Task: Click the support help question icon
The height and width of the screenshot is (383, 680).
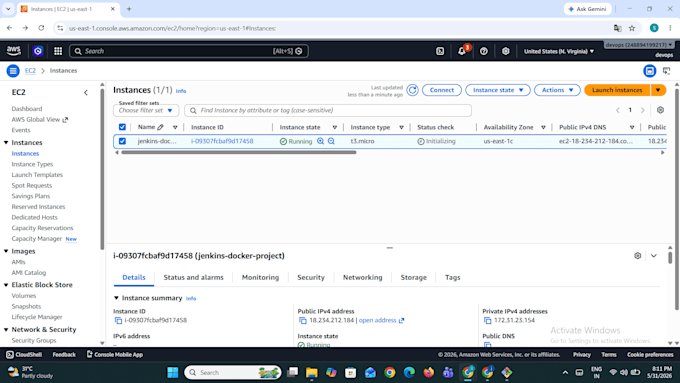Action: (x=484, y=51)
